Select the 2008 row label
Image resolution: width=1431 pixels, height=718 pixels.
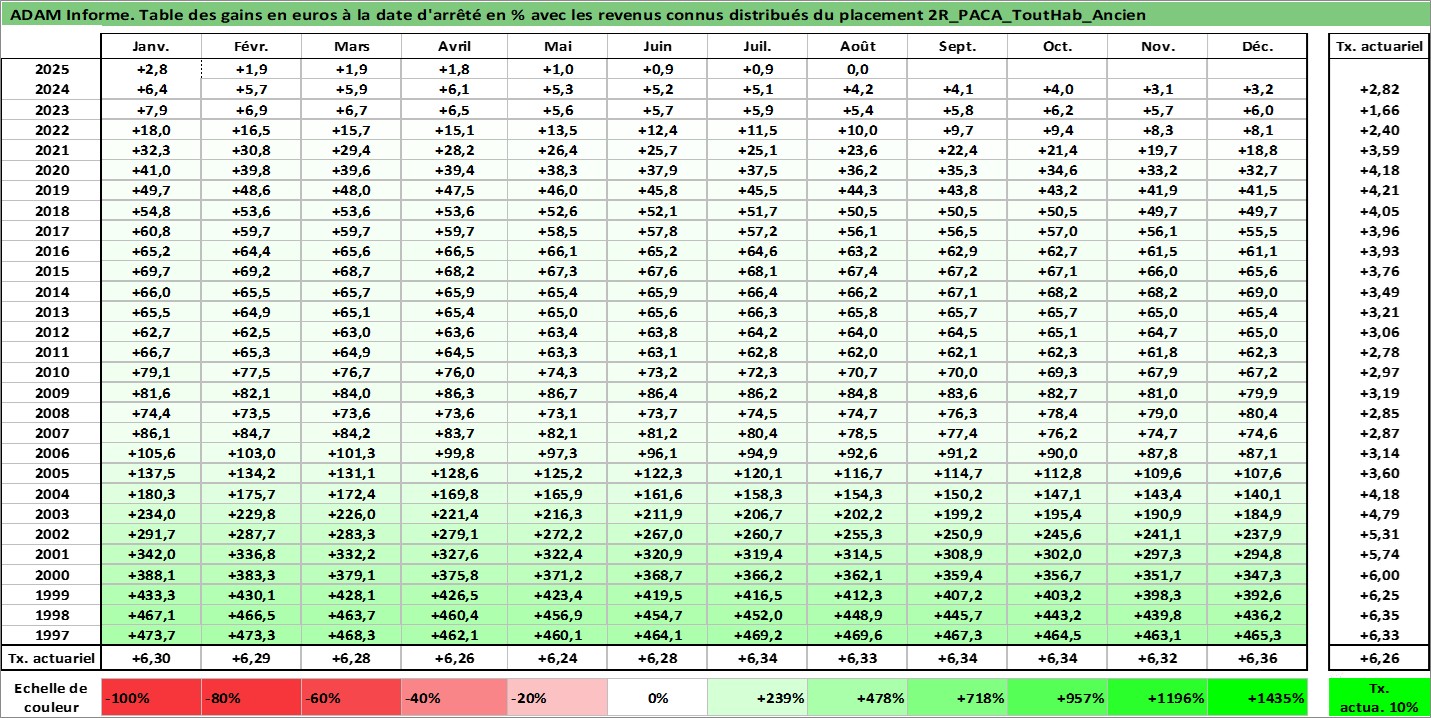(x=51, y=413)
